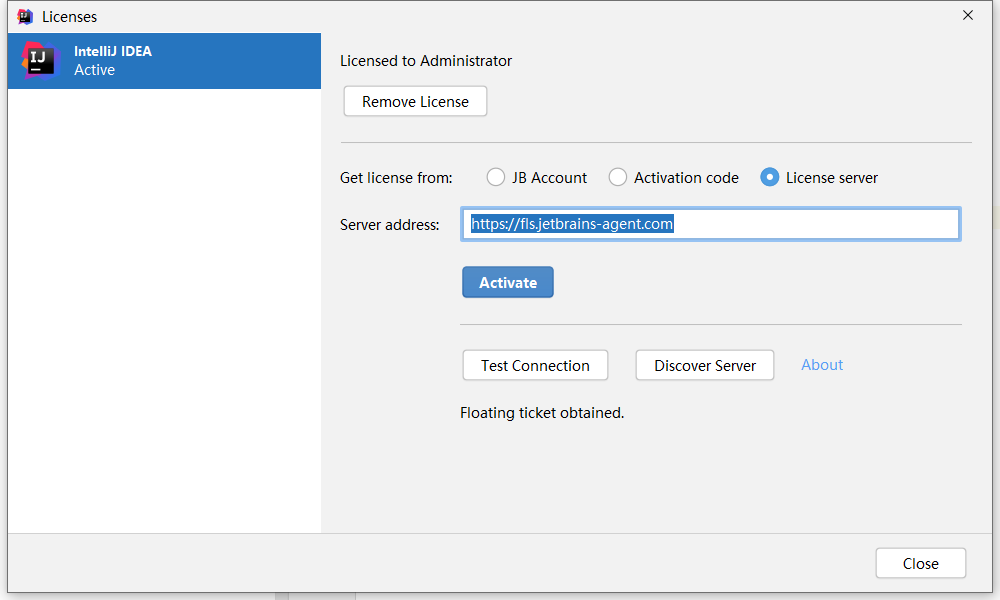This screenshot has height=600, width=1000.
Task: Click the IntelliJ IDEA logo in the product list
Action: 41,61
